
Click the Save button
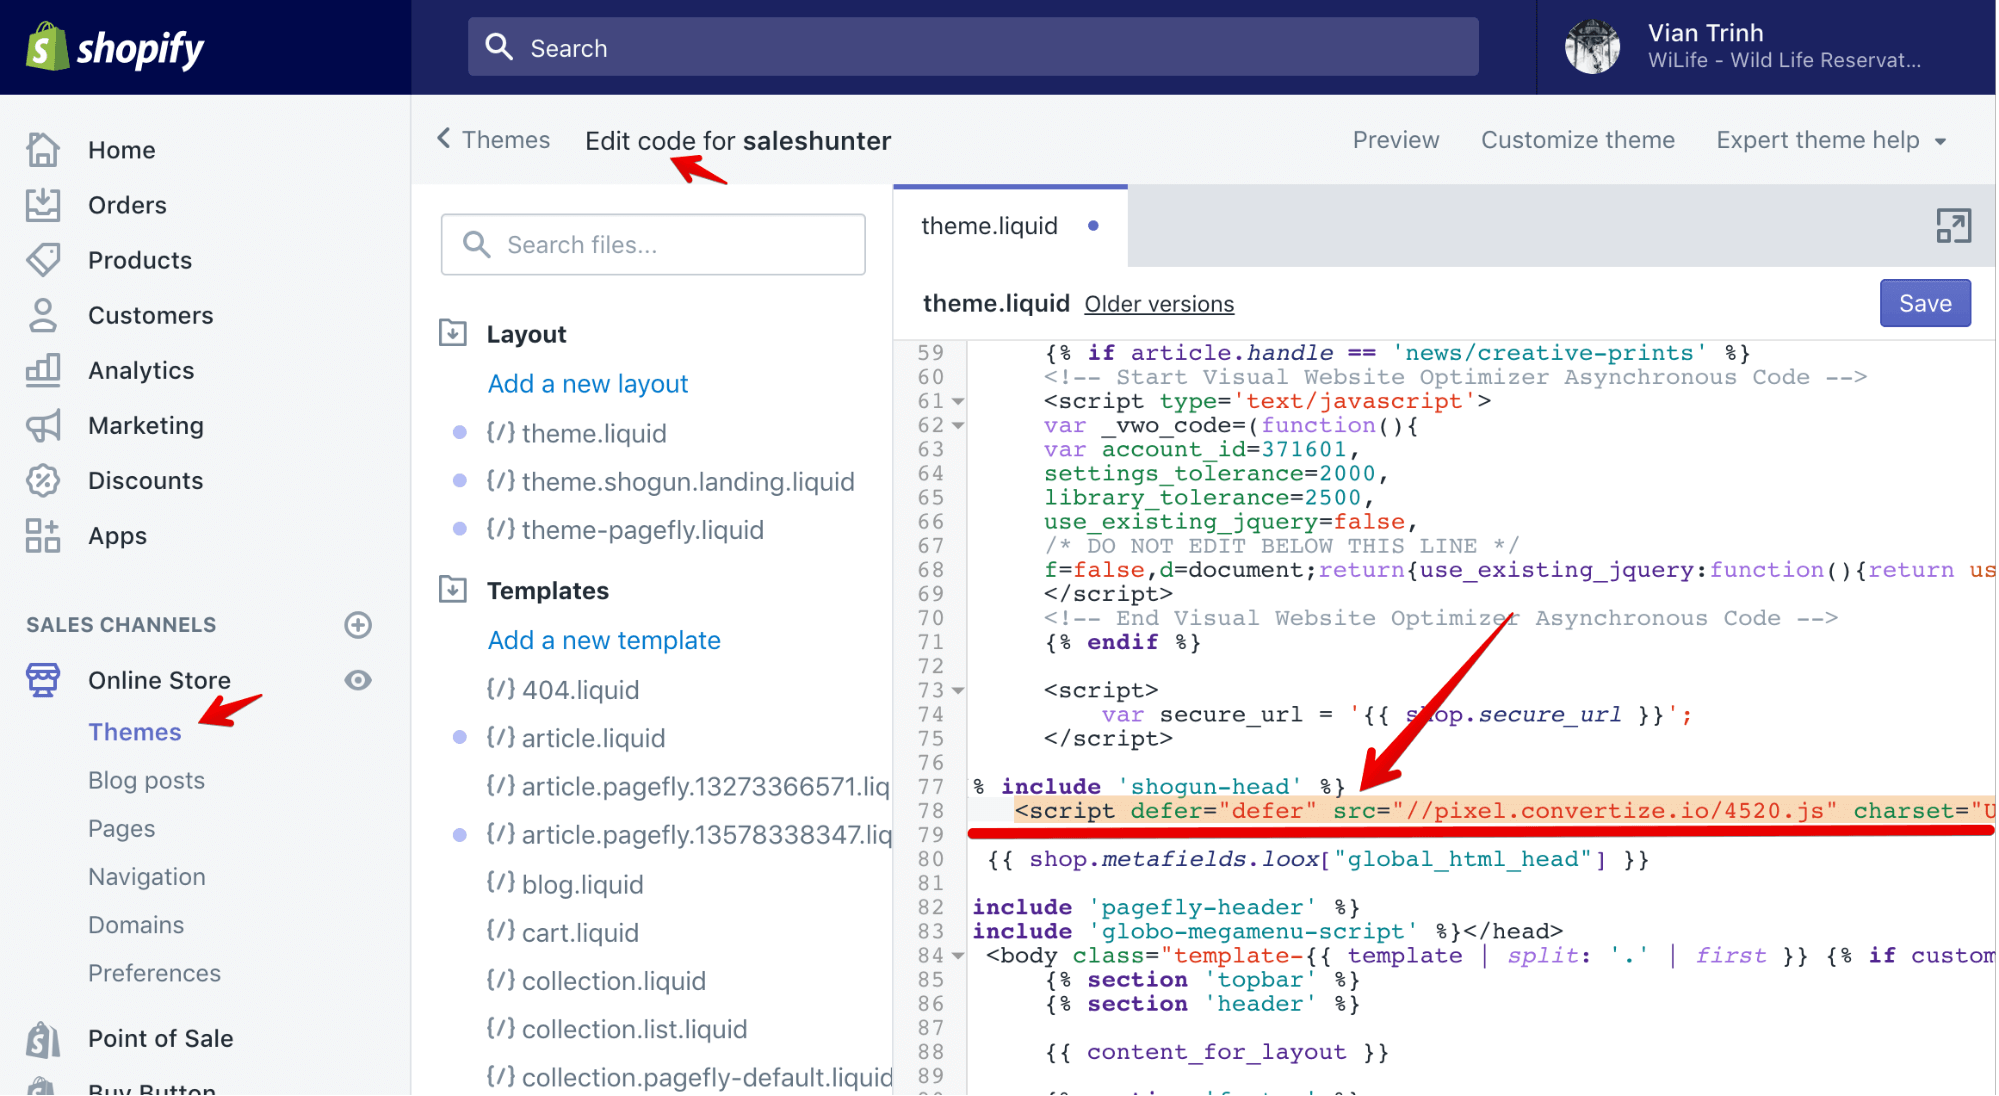(x=1925, y=303)
